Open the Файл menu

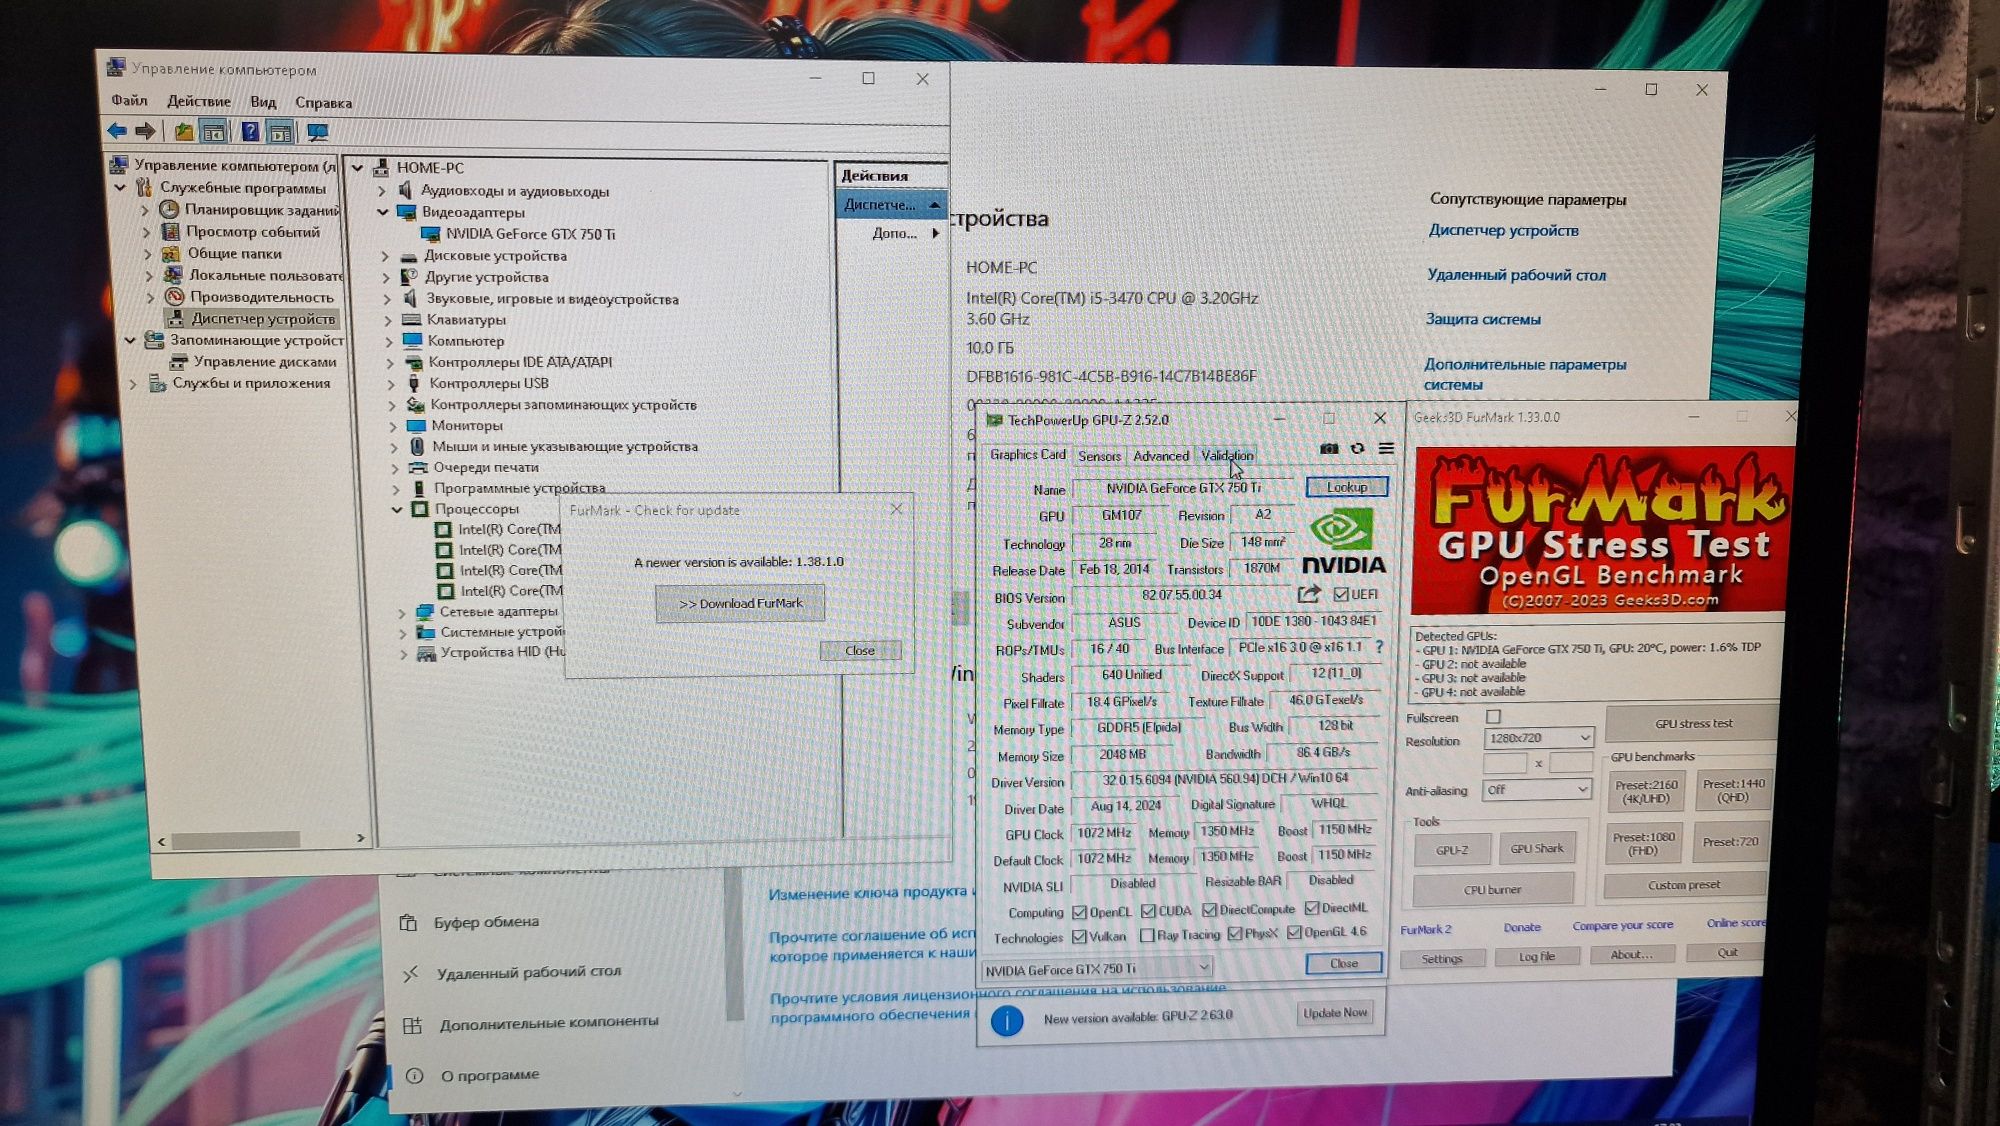[x=129, y=100]
